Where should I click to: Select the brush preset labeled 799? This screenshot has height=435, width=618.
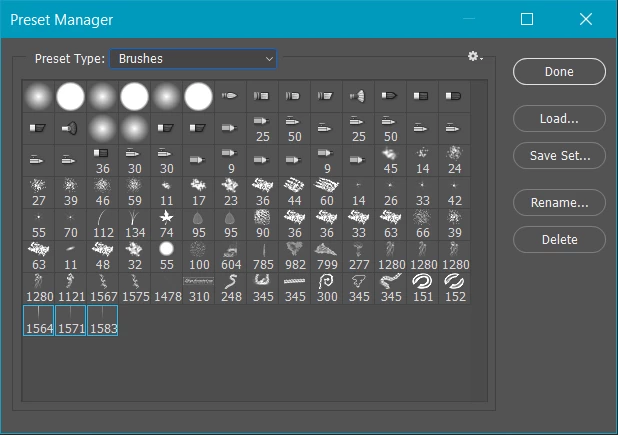click(326, 257)
